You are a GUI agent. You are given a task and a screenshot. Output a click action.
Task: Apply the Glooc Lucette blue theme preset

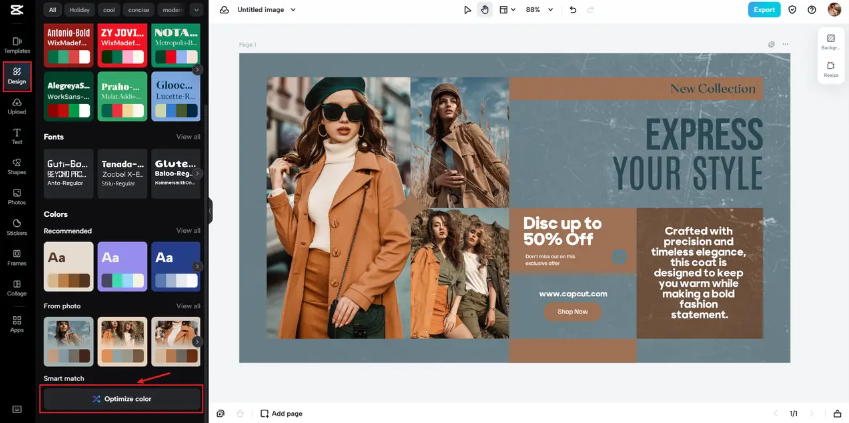(x=176, y=96)
